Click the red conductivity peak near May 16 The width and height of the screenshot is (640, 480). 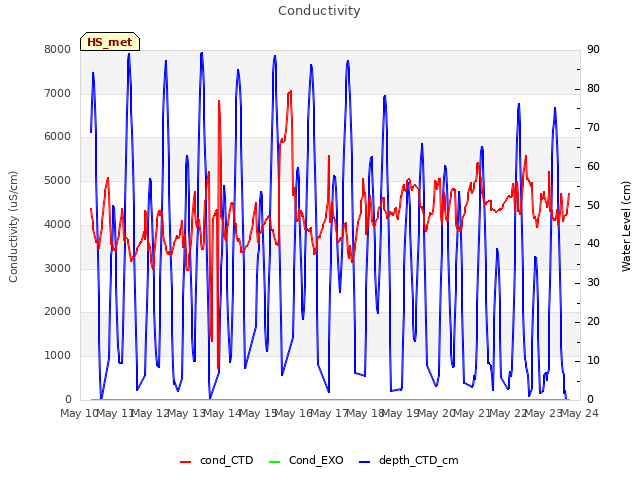click(x=290, y=91)
